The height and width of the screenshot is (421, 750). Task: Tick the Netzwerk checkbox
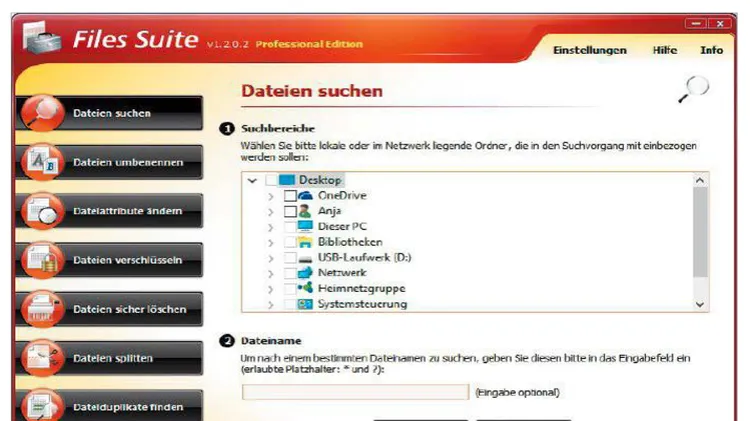(x=290, y=273)
